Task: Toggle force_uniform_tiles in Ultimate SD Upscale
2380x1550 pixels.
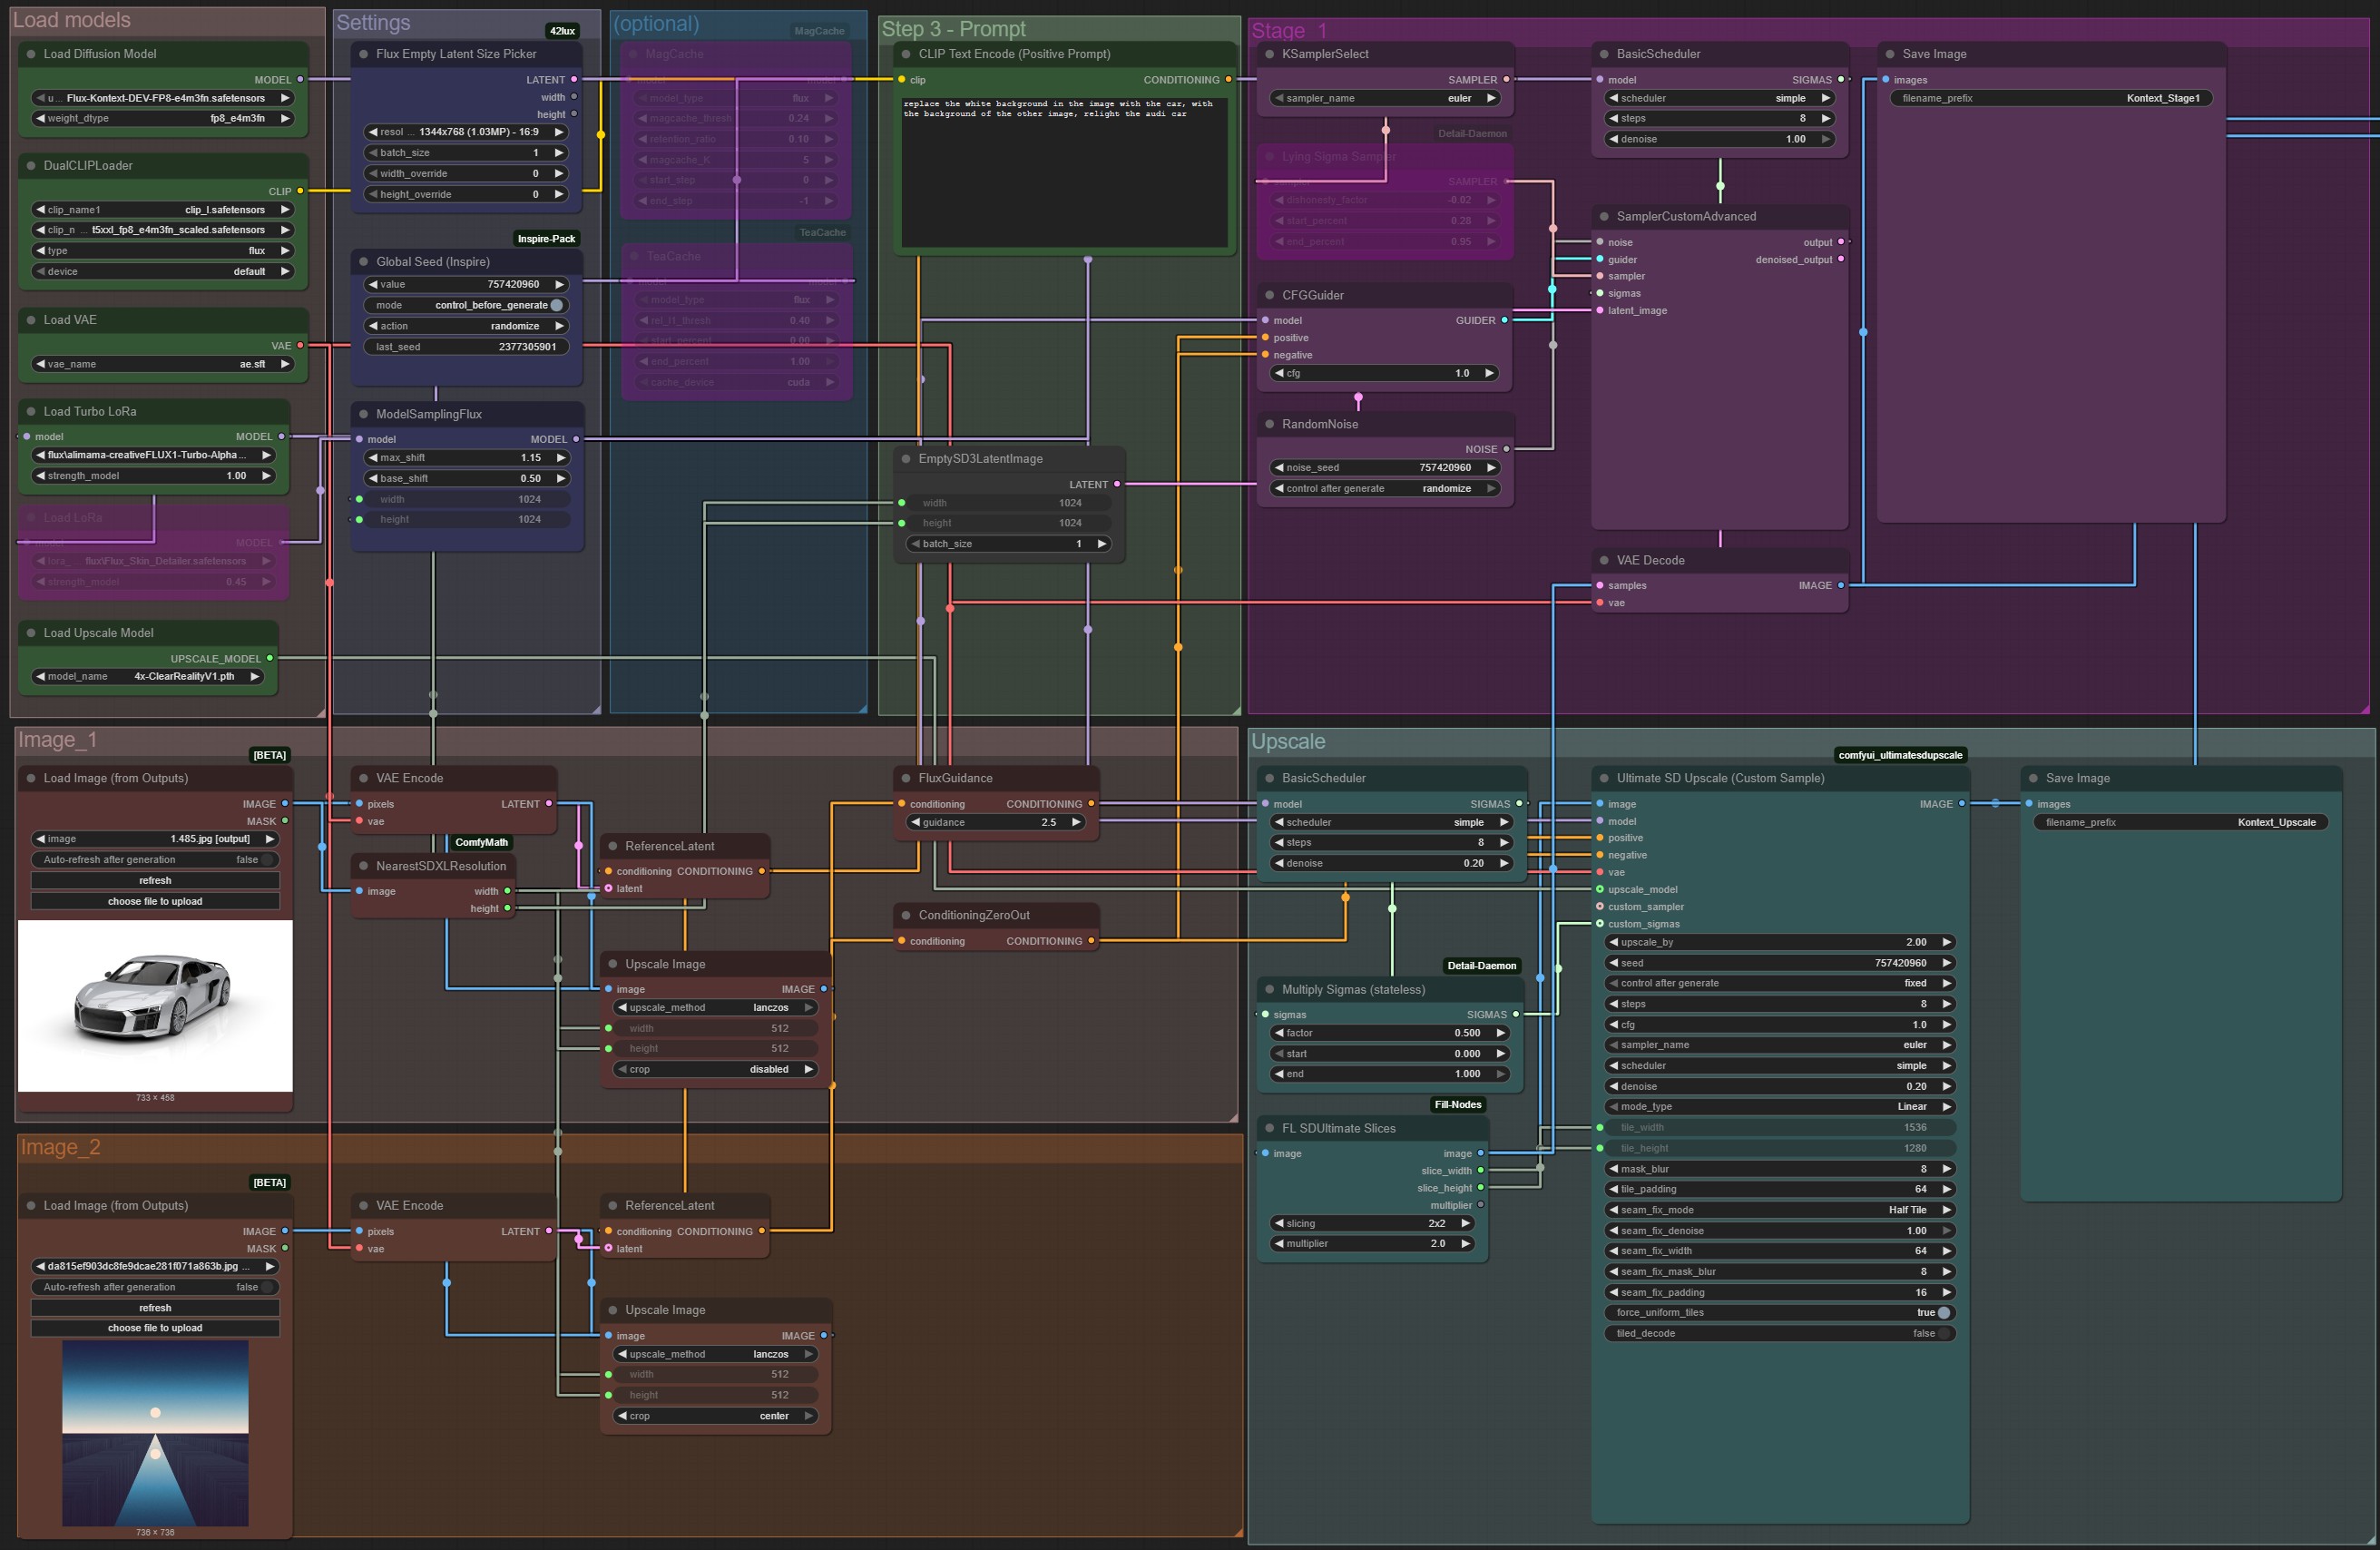Action: click(x=1943, y=1312)
